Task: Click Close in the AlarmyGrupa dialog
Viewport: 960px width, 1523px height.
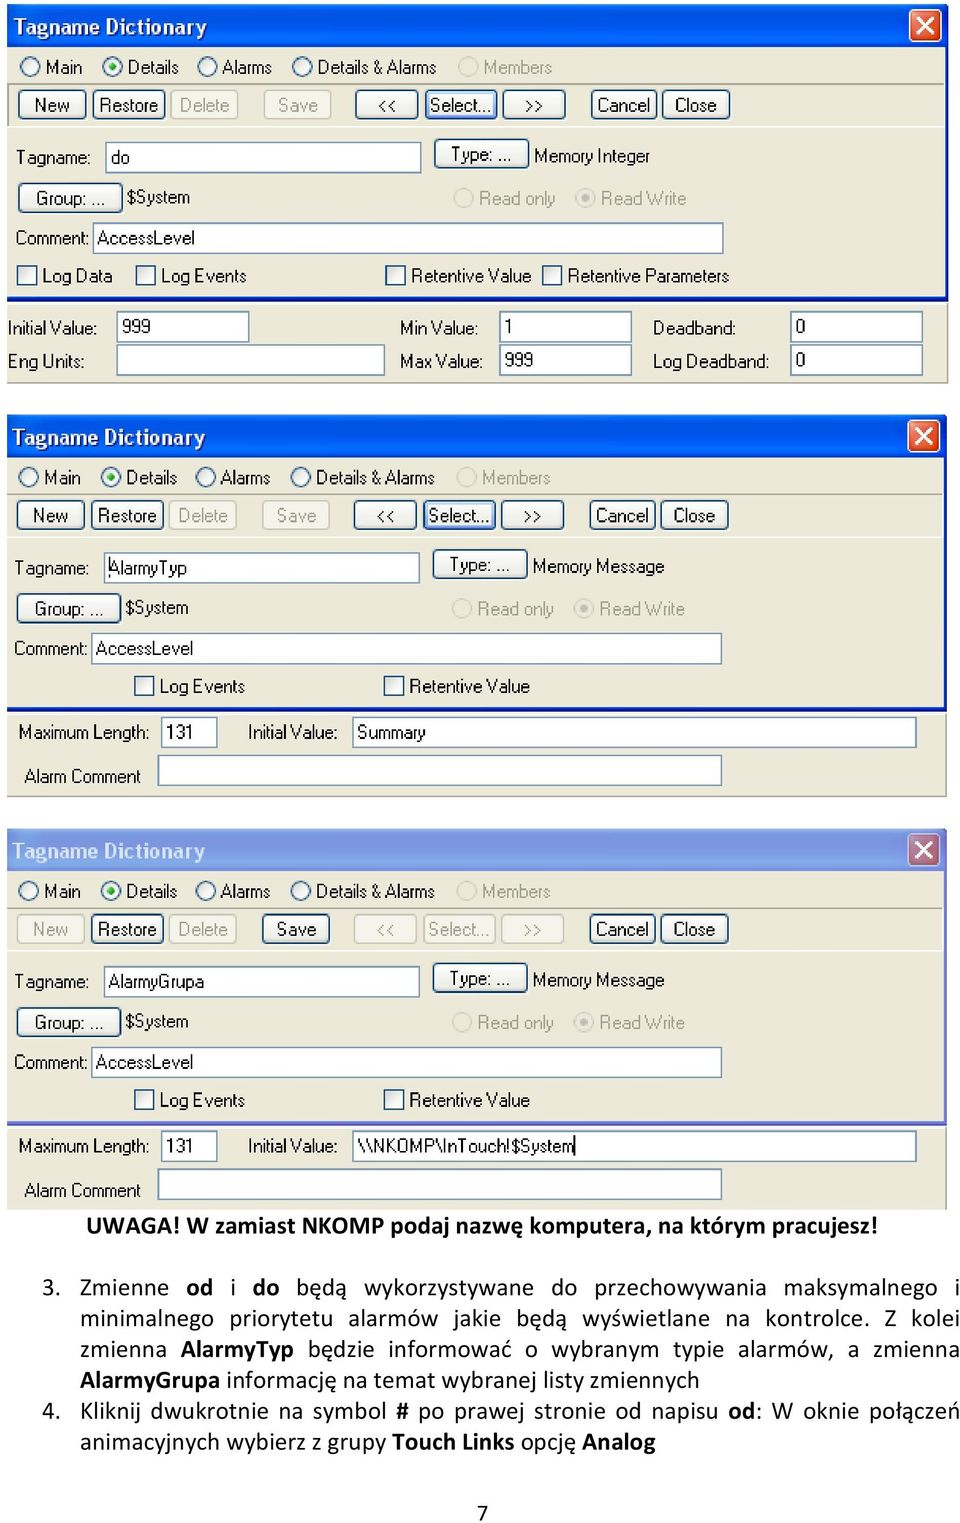Action: coord(694,929)
